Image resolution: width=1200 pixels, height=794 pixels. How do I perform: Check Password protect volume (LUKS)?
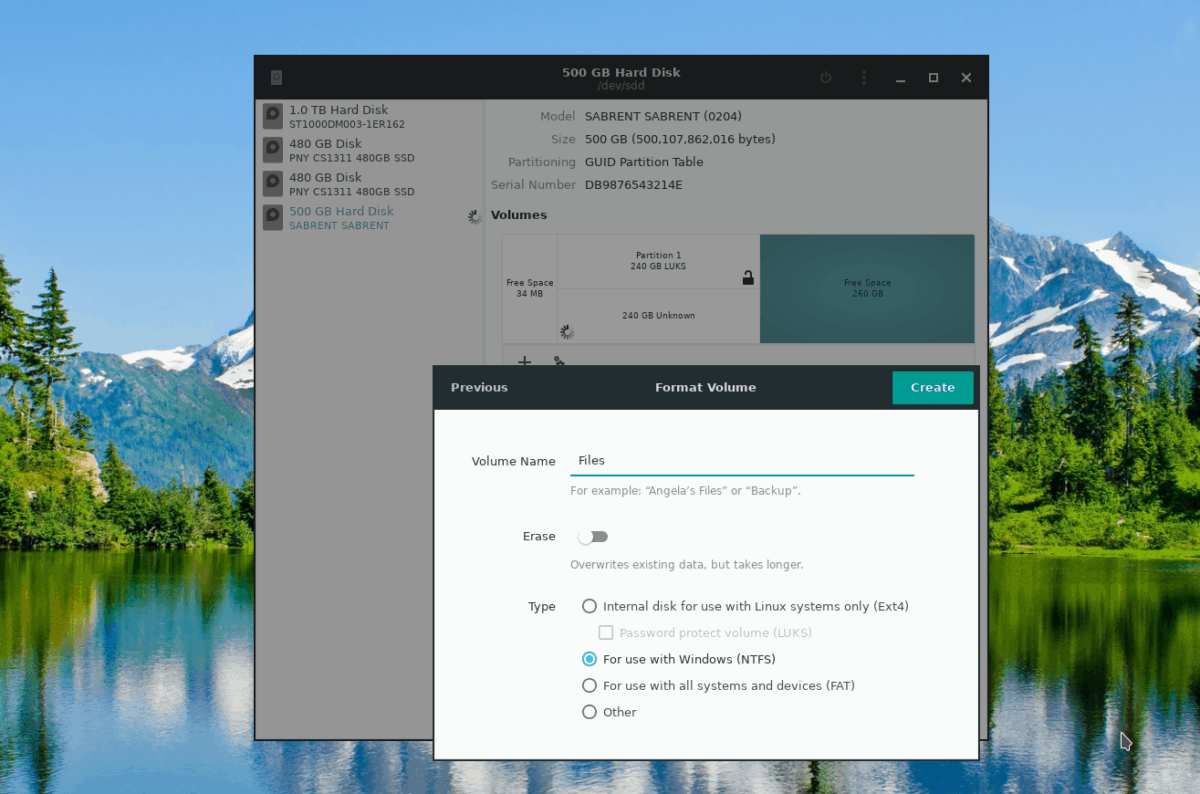coord(606,632)
